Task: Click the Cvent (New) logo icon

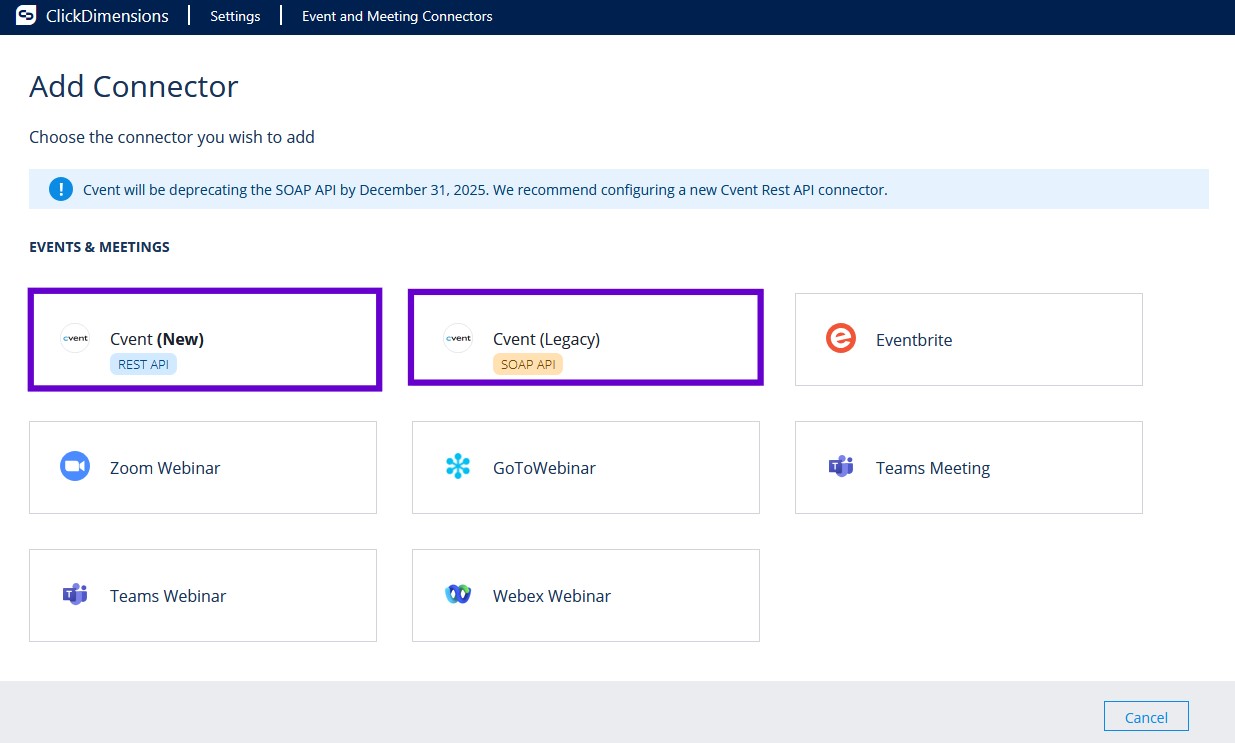Action: 75,338
